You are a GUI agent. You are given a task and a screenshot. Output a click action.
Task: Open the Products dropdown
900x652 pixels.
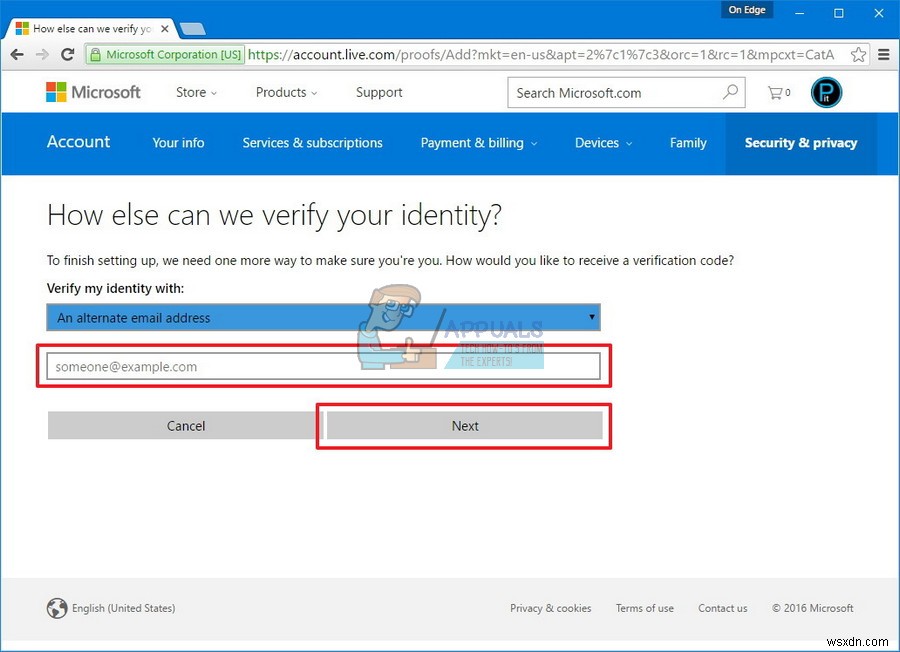click(x=286, y=92)
